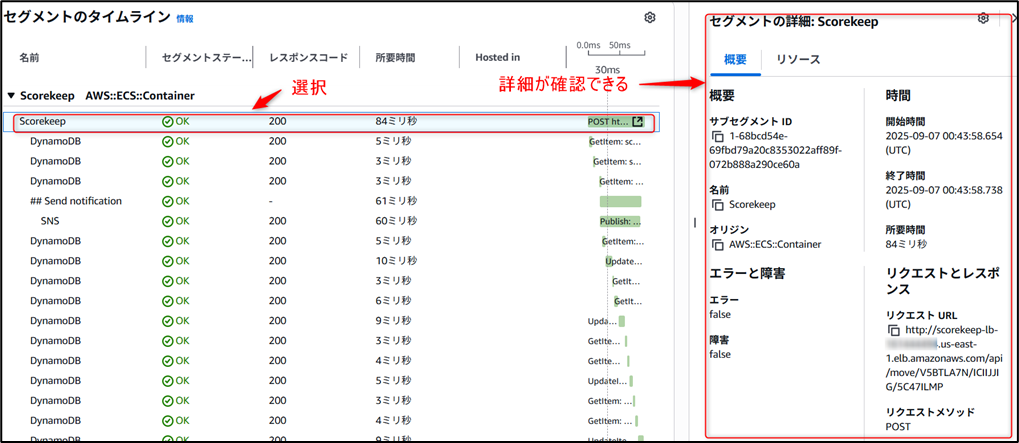Open the segment timeline settings gear

650,18
